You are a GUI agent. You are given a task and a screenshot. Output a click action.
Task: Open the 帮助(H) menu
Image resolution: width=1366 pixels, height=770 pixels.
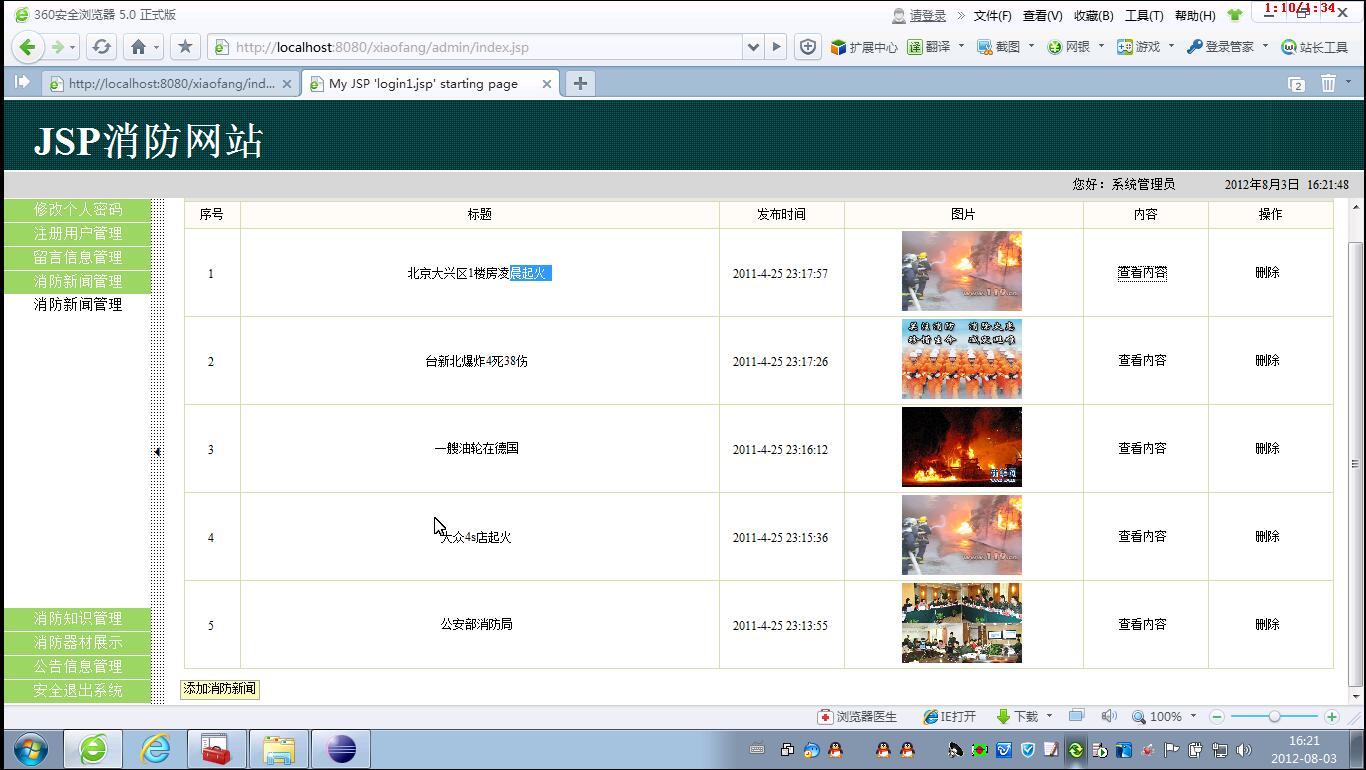coord(1195,15)
